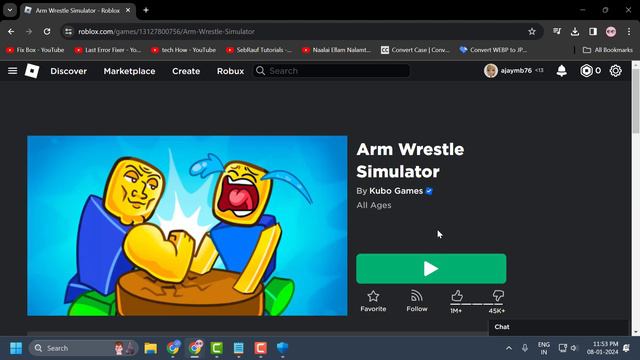Open the Robux balance icon
640x360 pixels.
(586, 71)
